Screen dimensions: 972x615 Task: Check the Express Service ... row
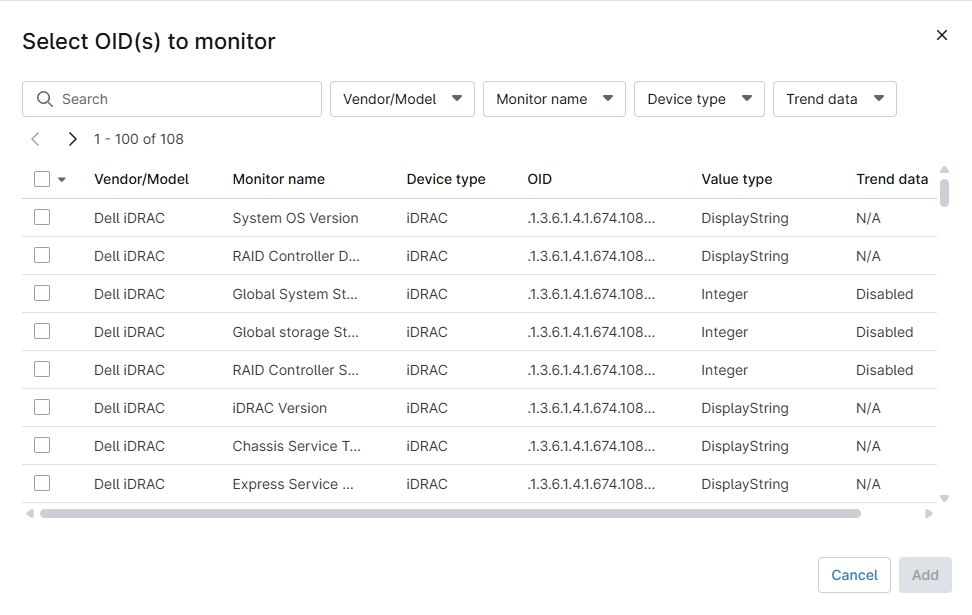(x=42, y=484)
